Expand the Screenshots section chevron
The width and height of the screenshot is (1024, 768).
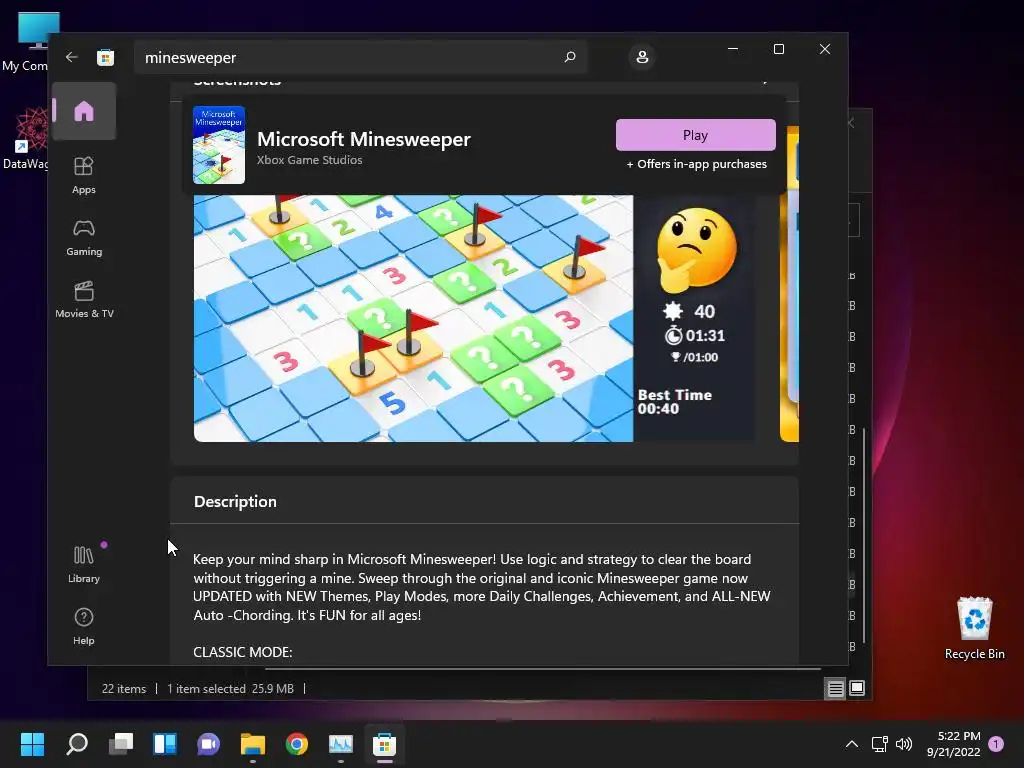point(767,81)
